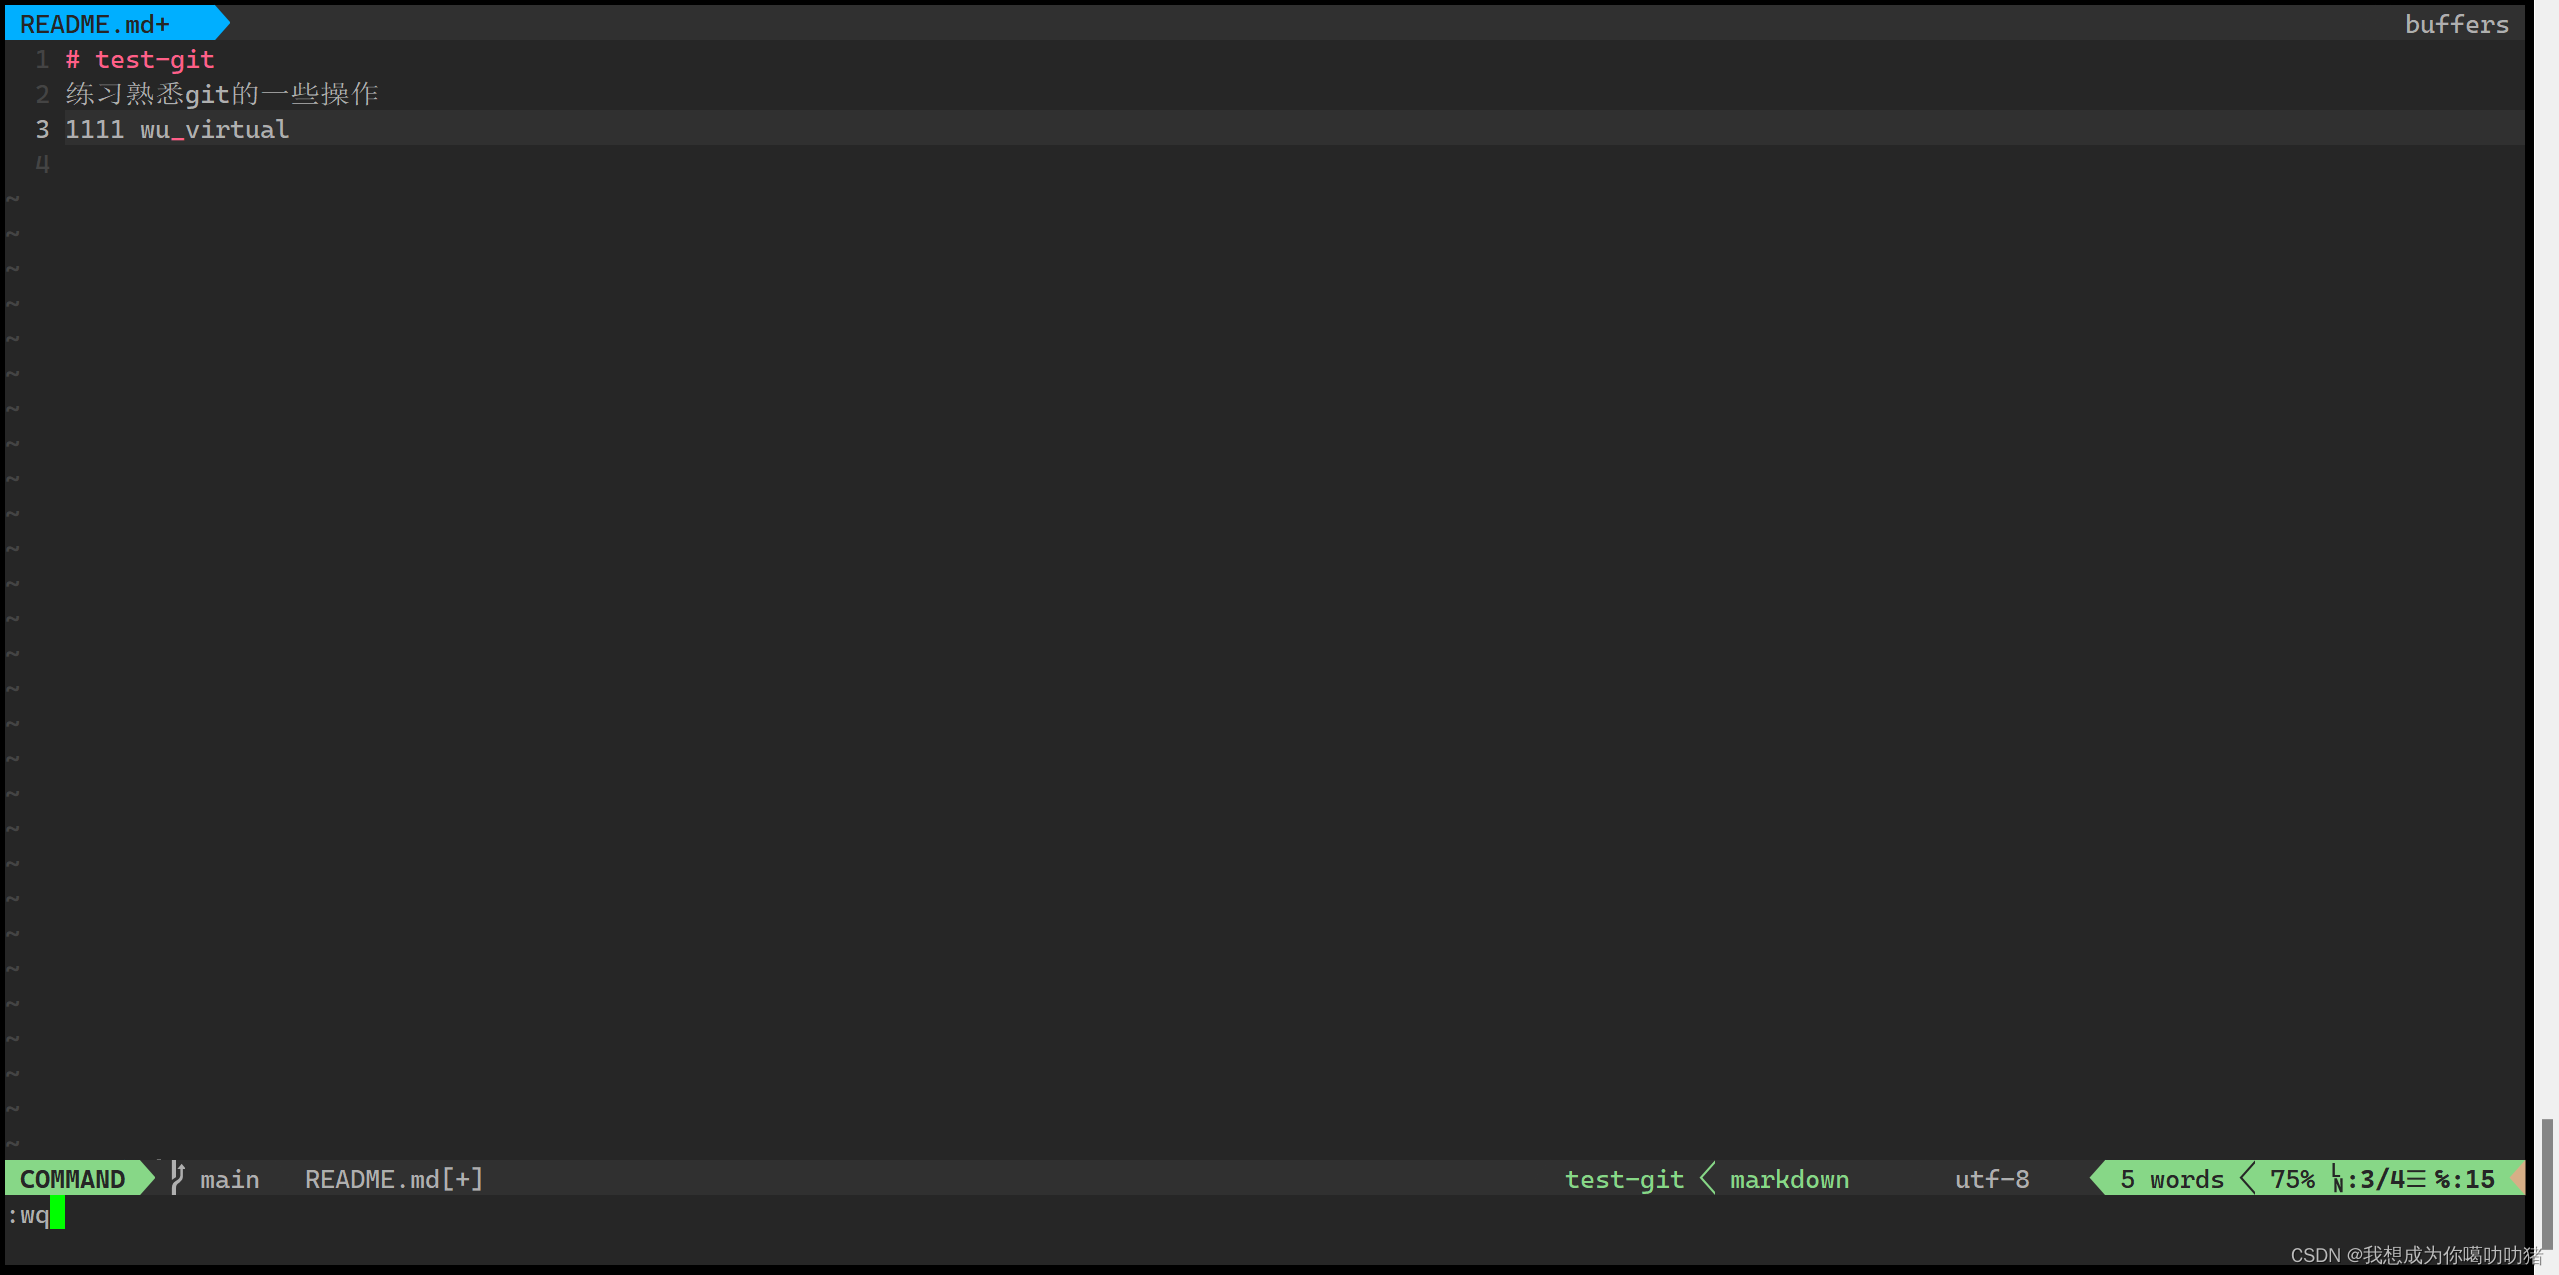Click the file percentage position indicator

(x=2282, y=1179)
